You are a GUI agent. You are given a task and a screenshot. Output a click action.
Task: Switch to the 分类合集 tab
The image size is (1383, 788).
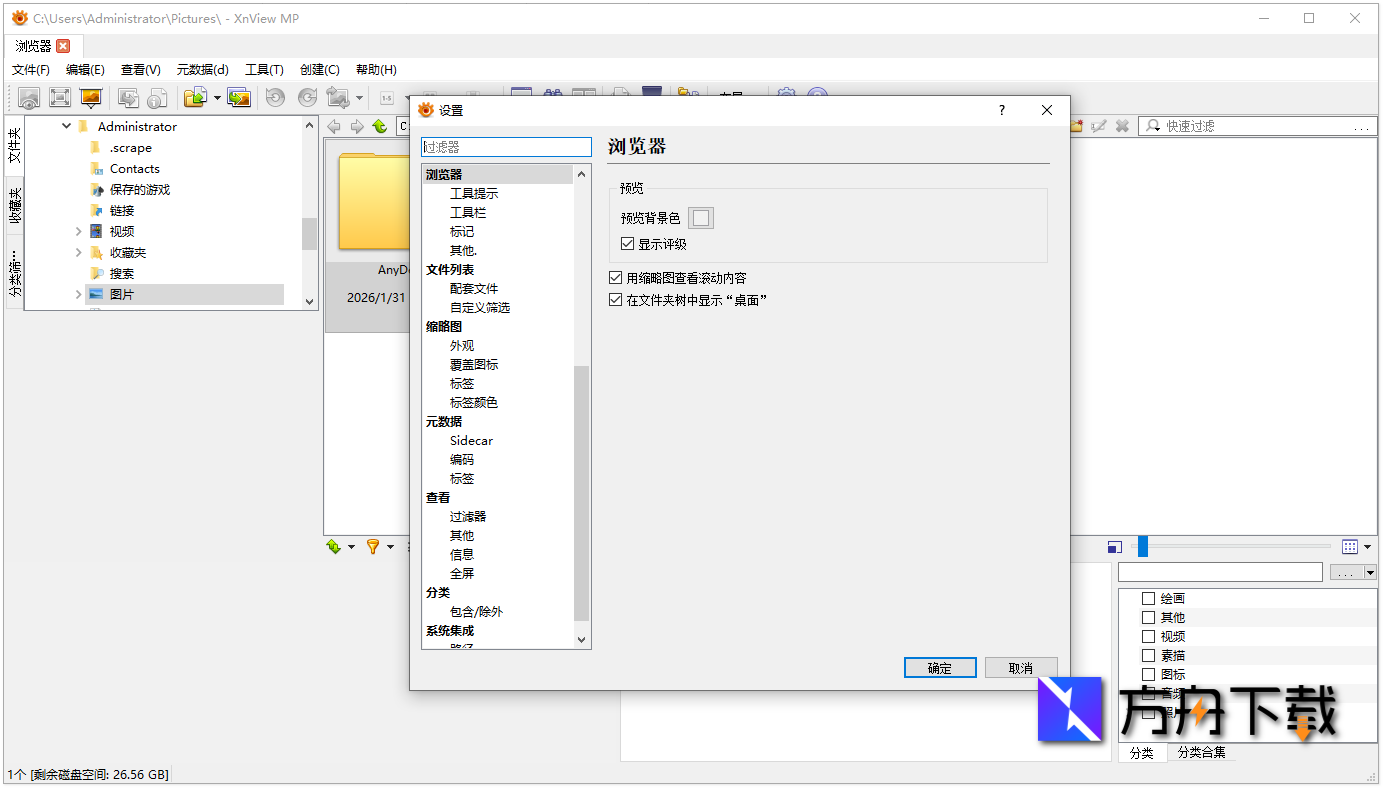[1200, 753]
